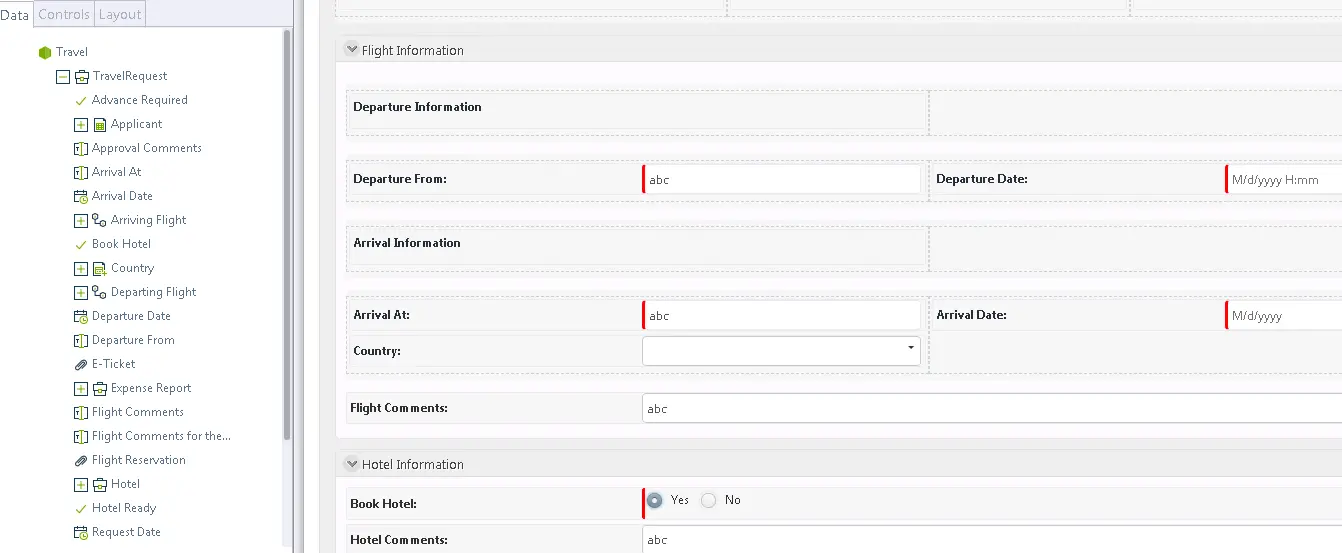Click the Request Date calendar icon
1342x553 pixels.
81,532
